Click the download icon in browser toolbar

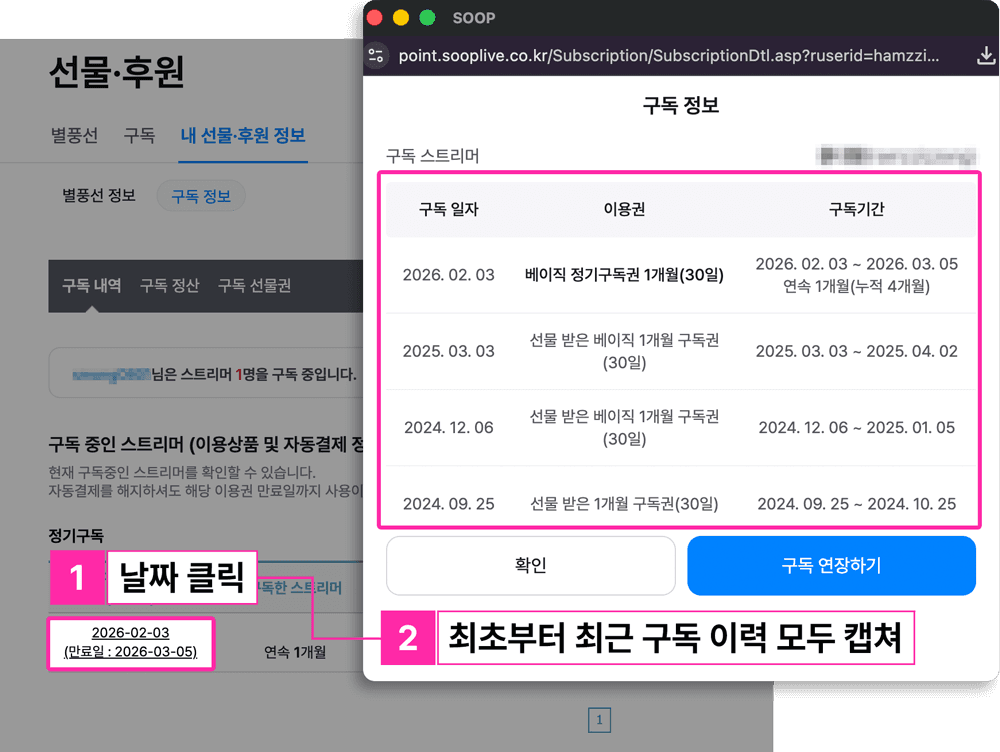pyautogui.click(x=985, y=55)
